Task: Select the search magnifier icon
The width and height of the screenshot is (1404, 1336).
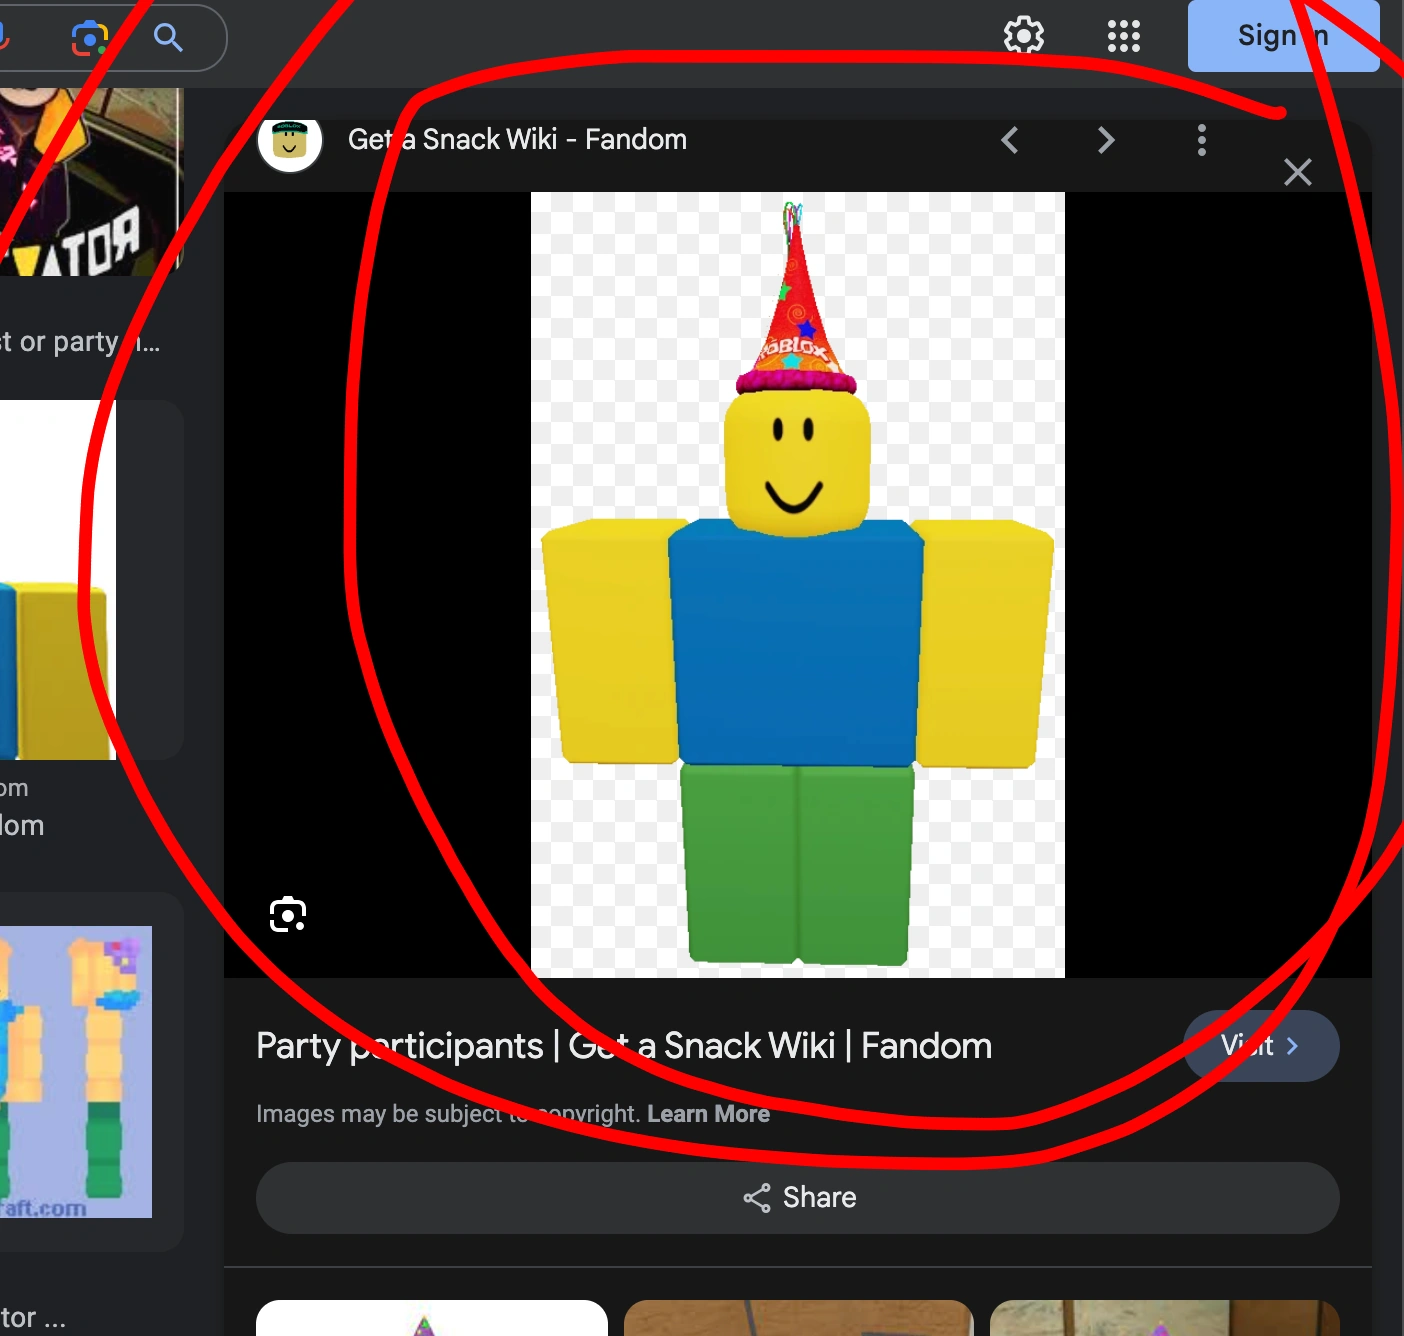Action: [167, 38]
